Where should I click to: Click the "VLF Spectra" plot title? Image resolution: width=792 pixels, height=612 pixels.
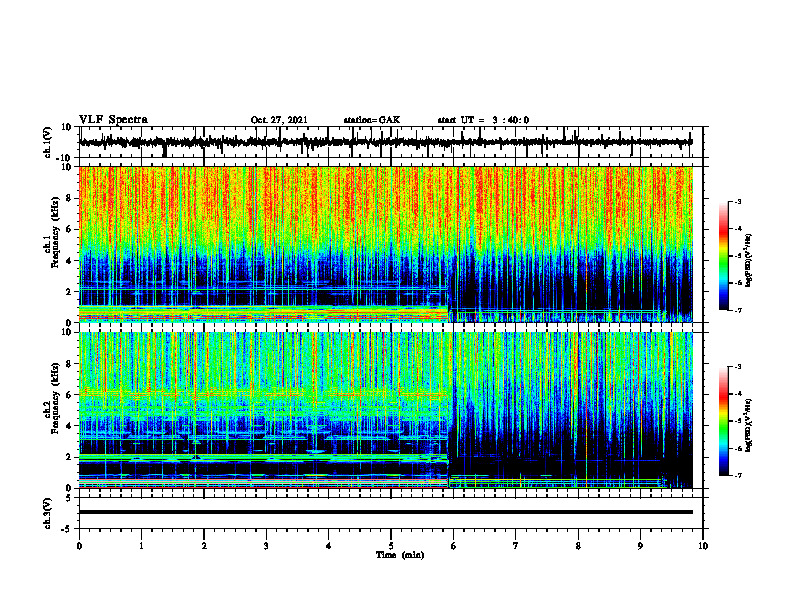[113, 120]
